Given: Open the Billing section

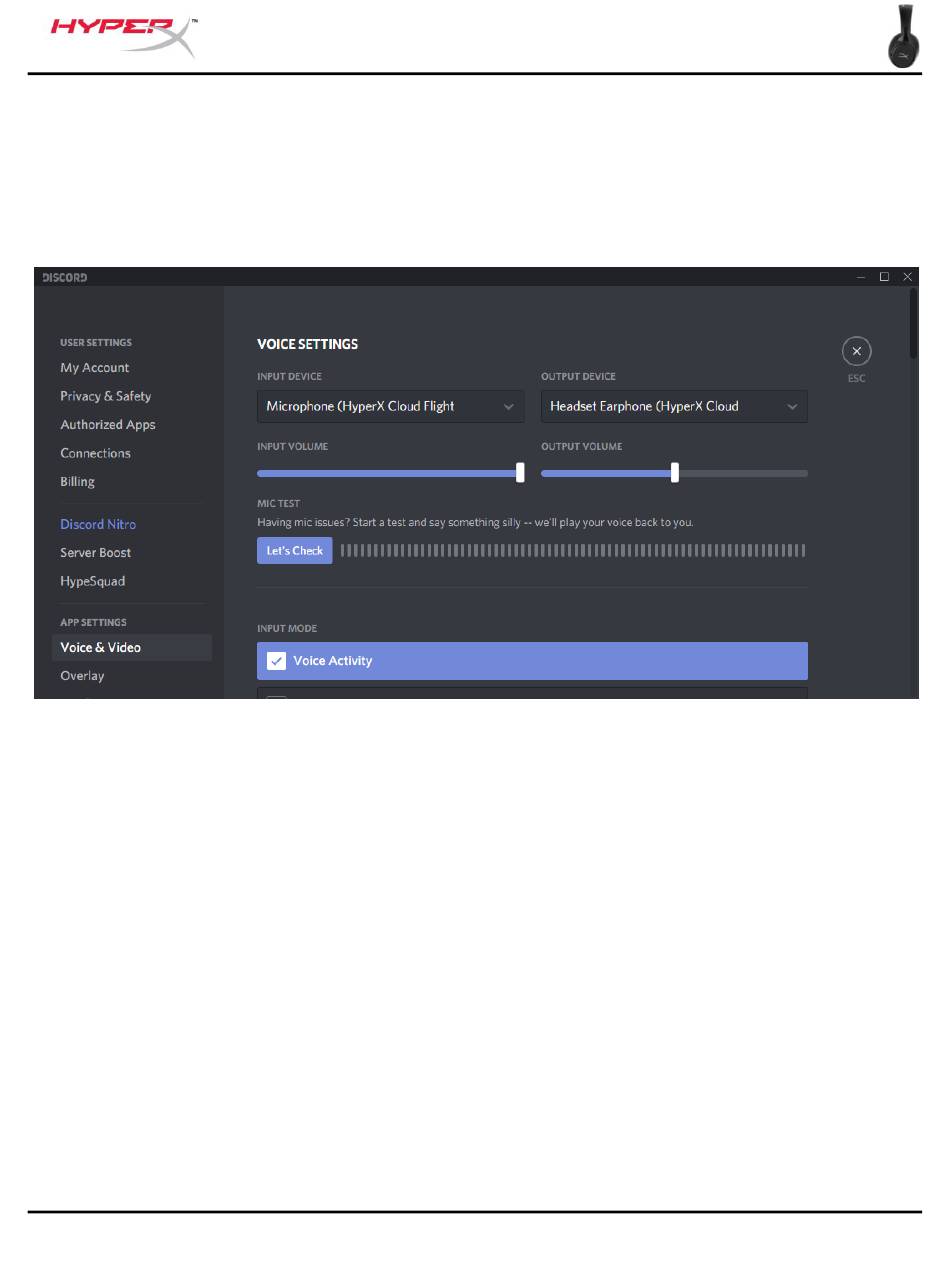Looking at the screenshot, I should click(x=78, y=482).
